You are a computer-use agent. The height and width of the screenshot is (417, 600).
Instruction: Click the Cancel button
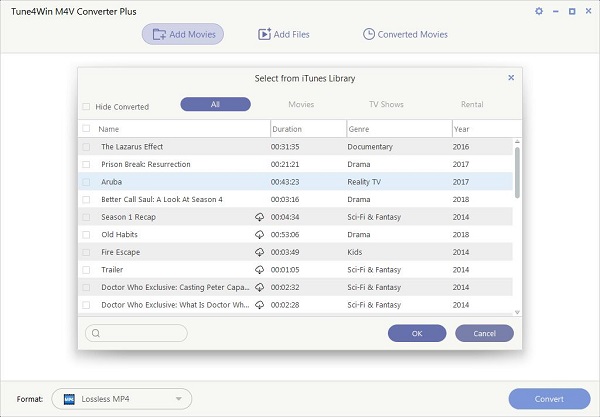click(x=484, y=333)
